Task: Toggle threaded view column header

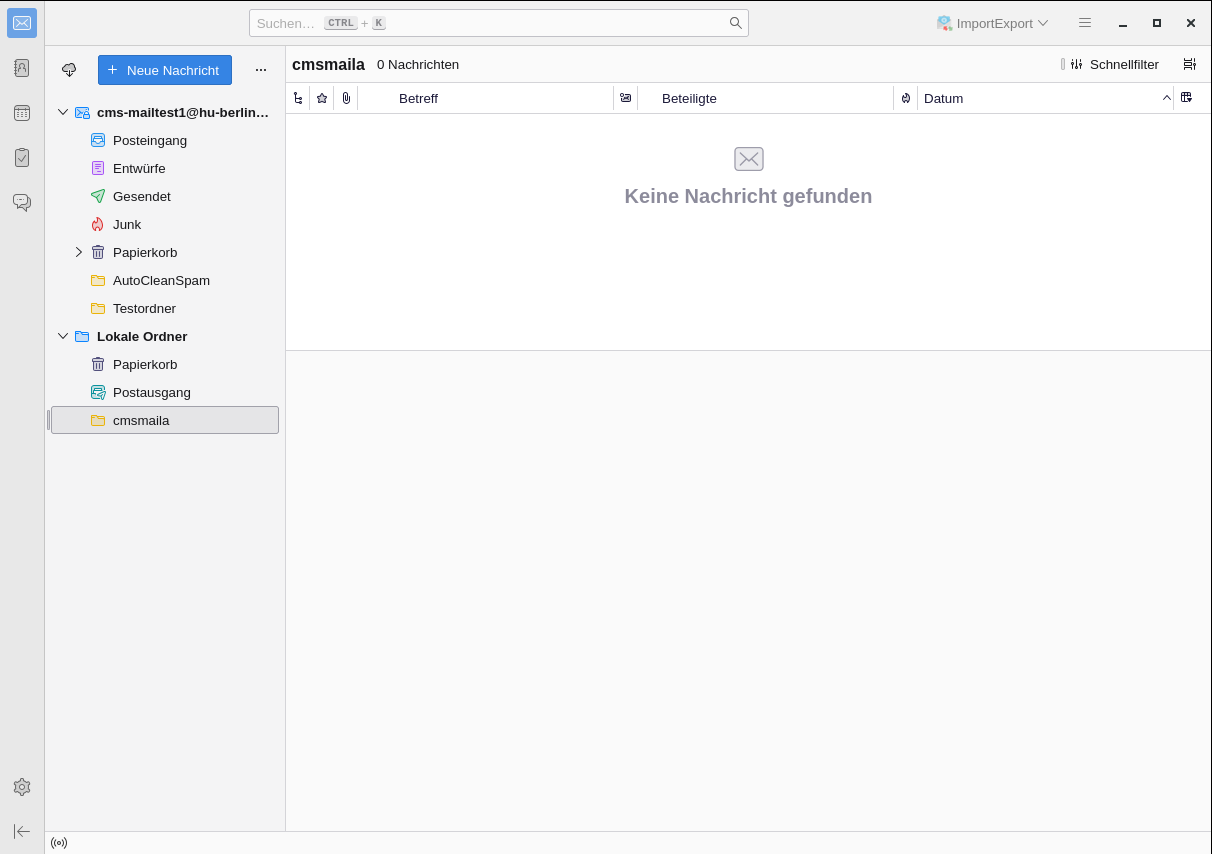Action: (298, 98)
